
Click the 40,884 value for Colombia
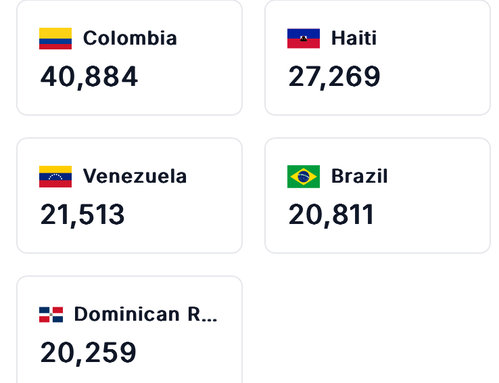point(89,77)
